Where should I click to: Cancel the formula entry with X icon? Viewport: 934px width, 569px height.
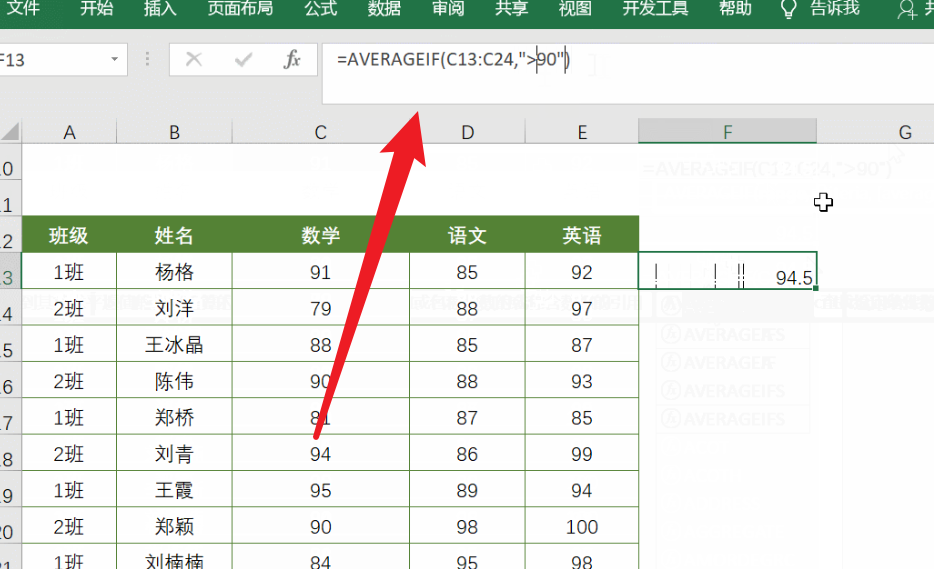[194, 59]
